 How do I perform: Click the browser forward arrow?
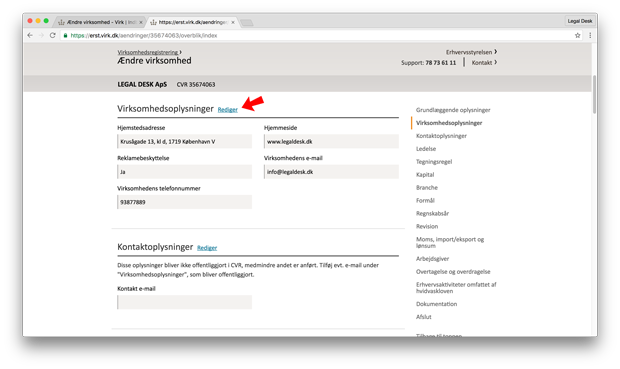[41, 35]
